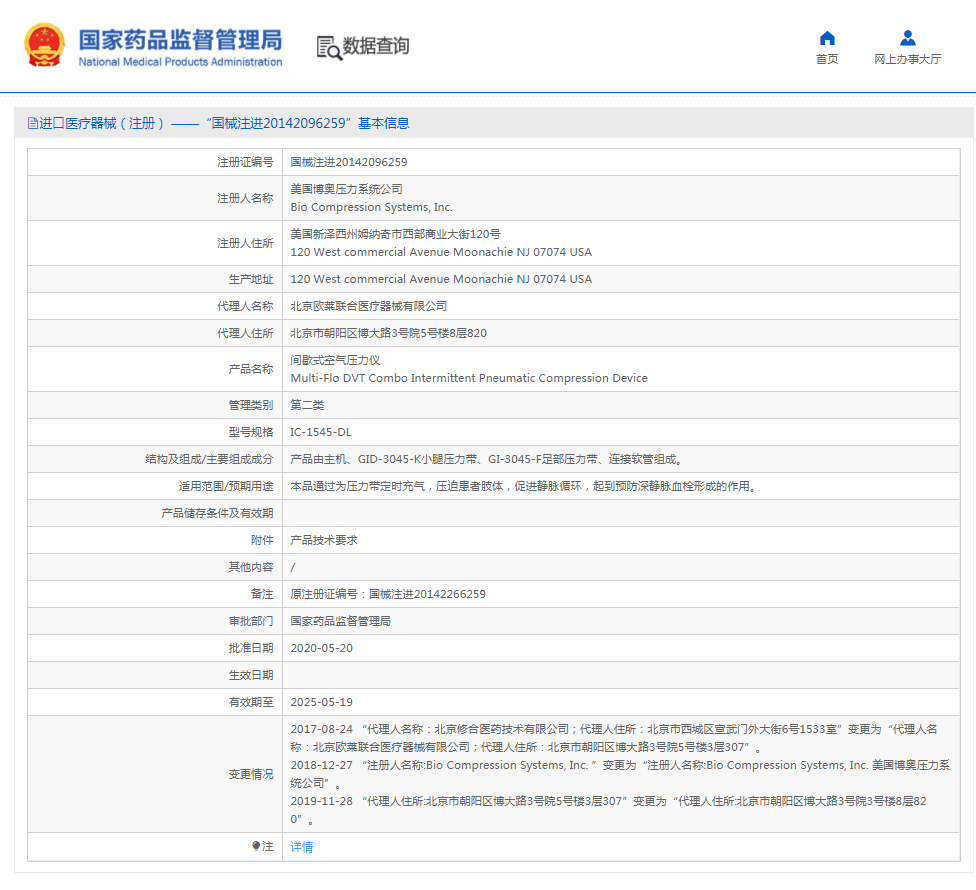Click the 批准日期 value 2020-05-20
976x890 pixels.
[x=321, y=648]
